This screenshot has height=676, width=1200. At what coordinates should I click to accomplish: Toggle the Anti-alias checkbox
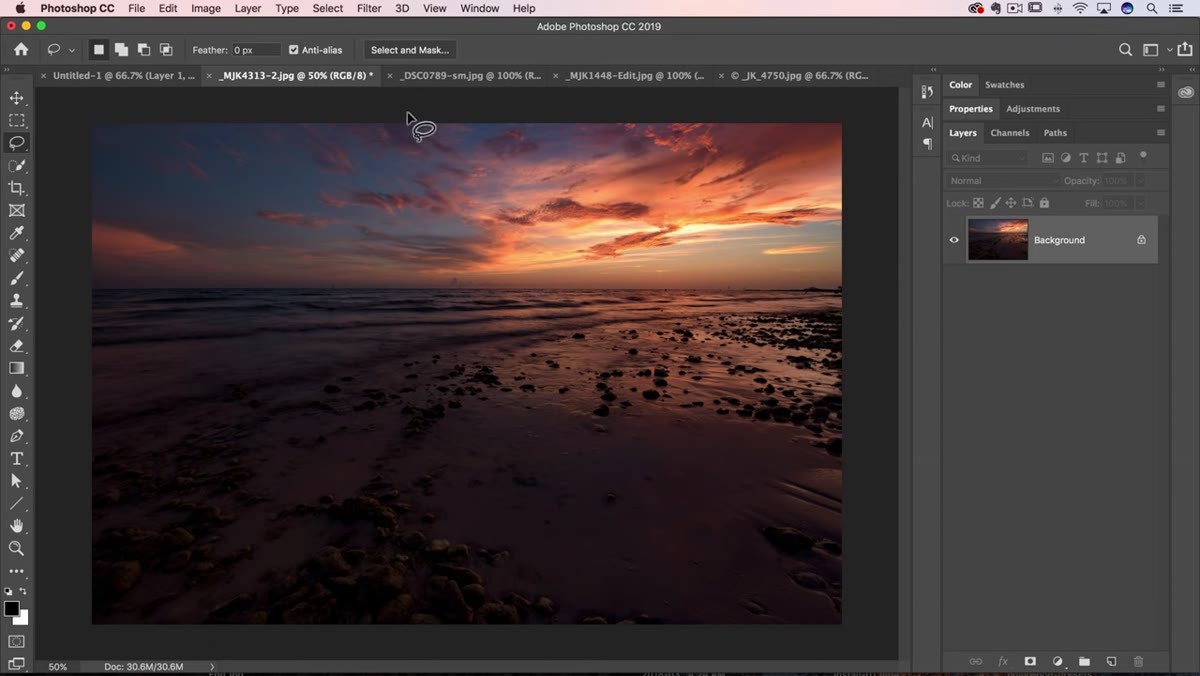293,50
